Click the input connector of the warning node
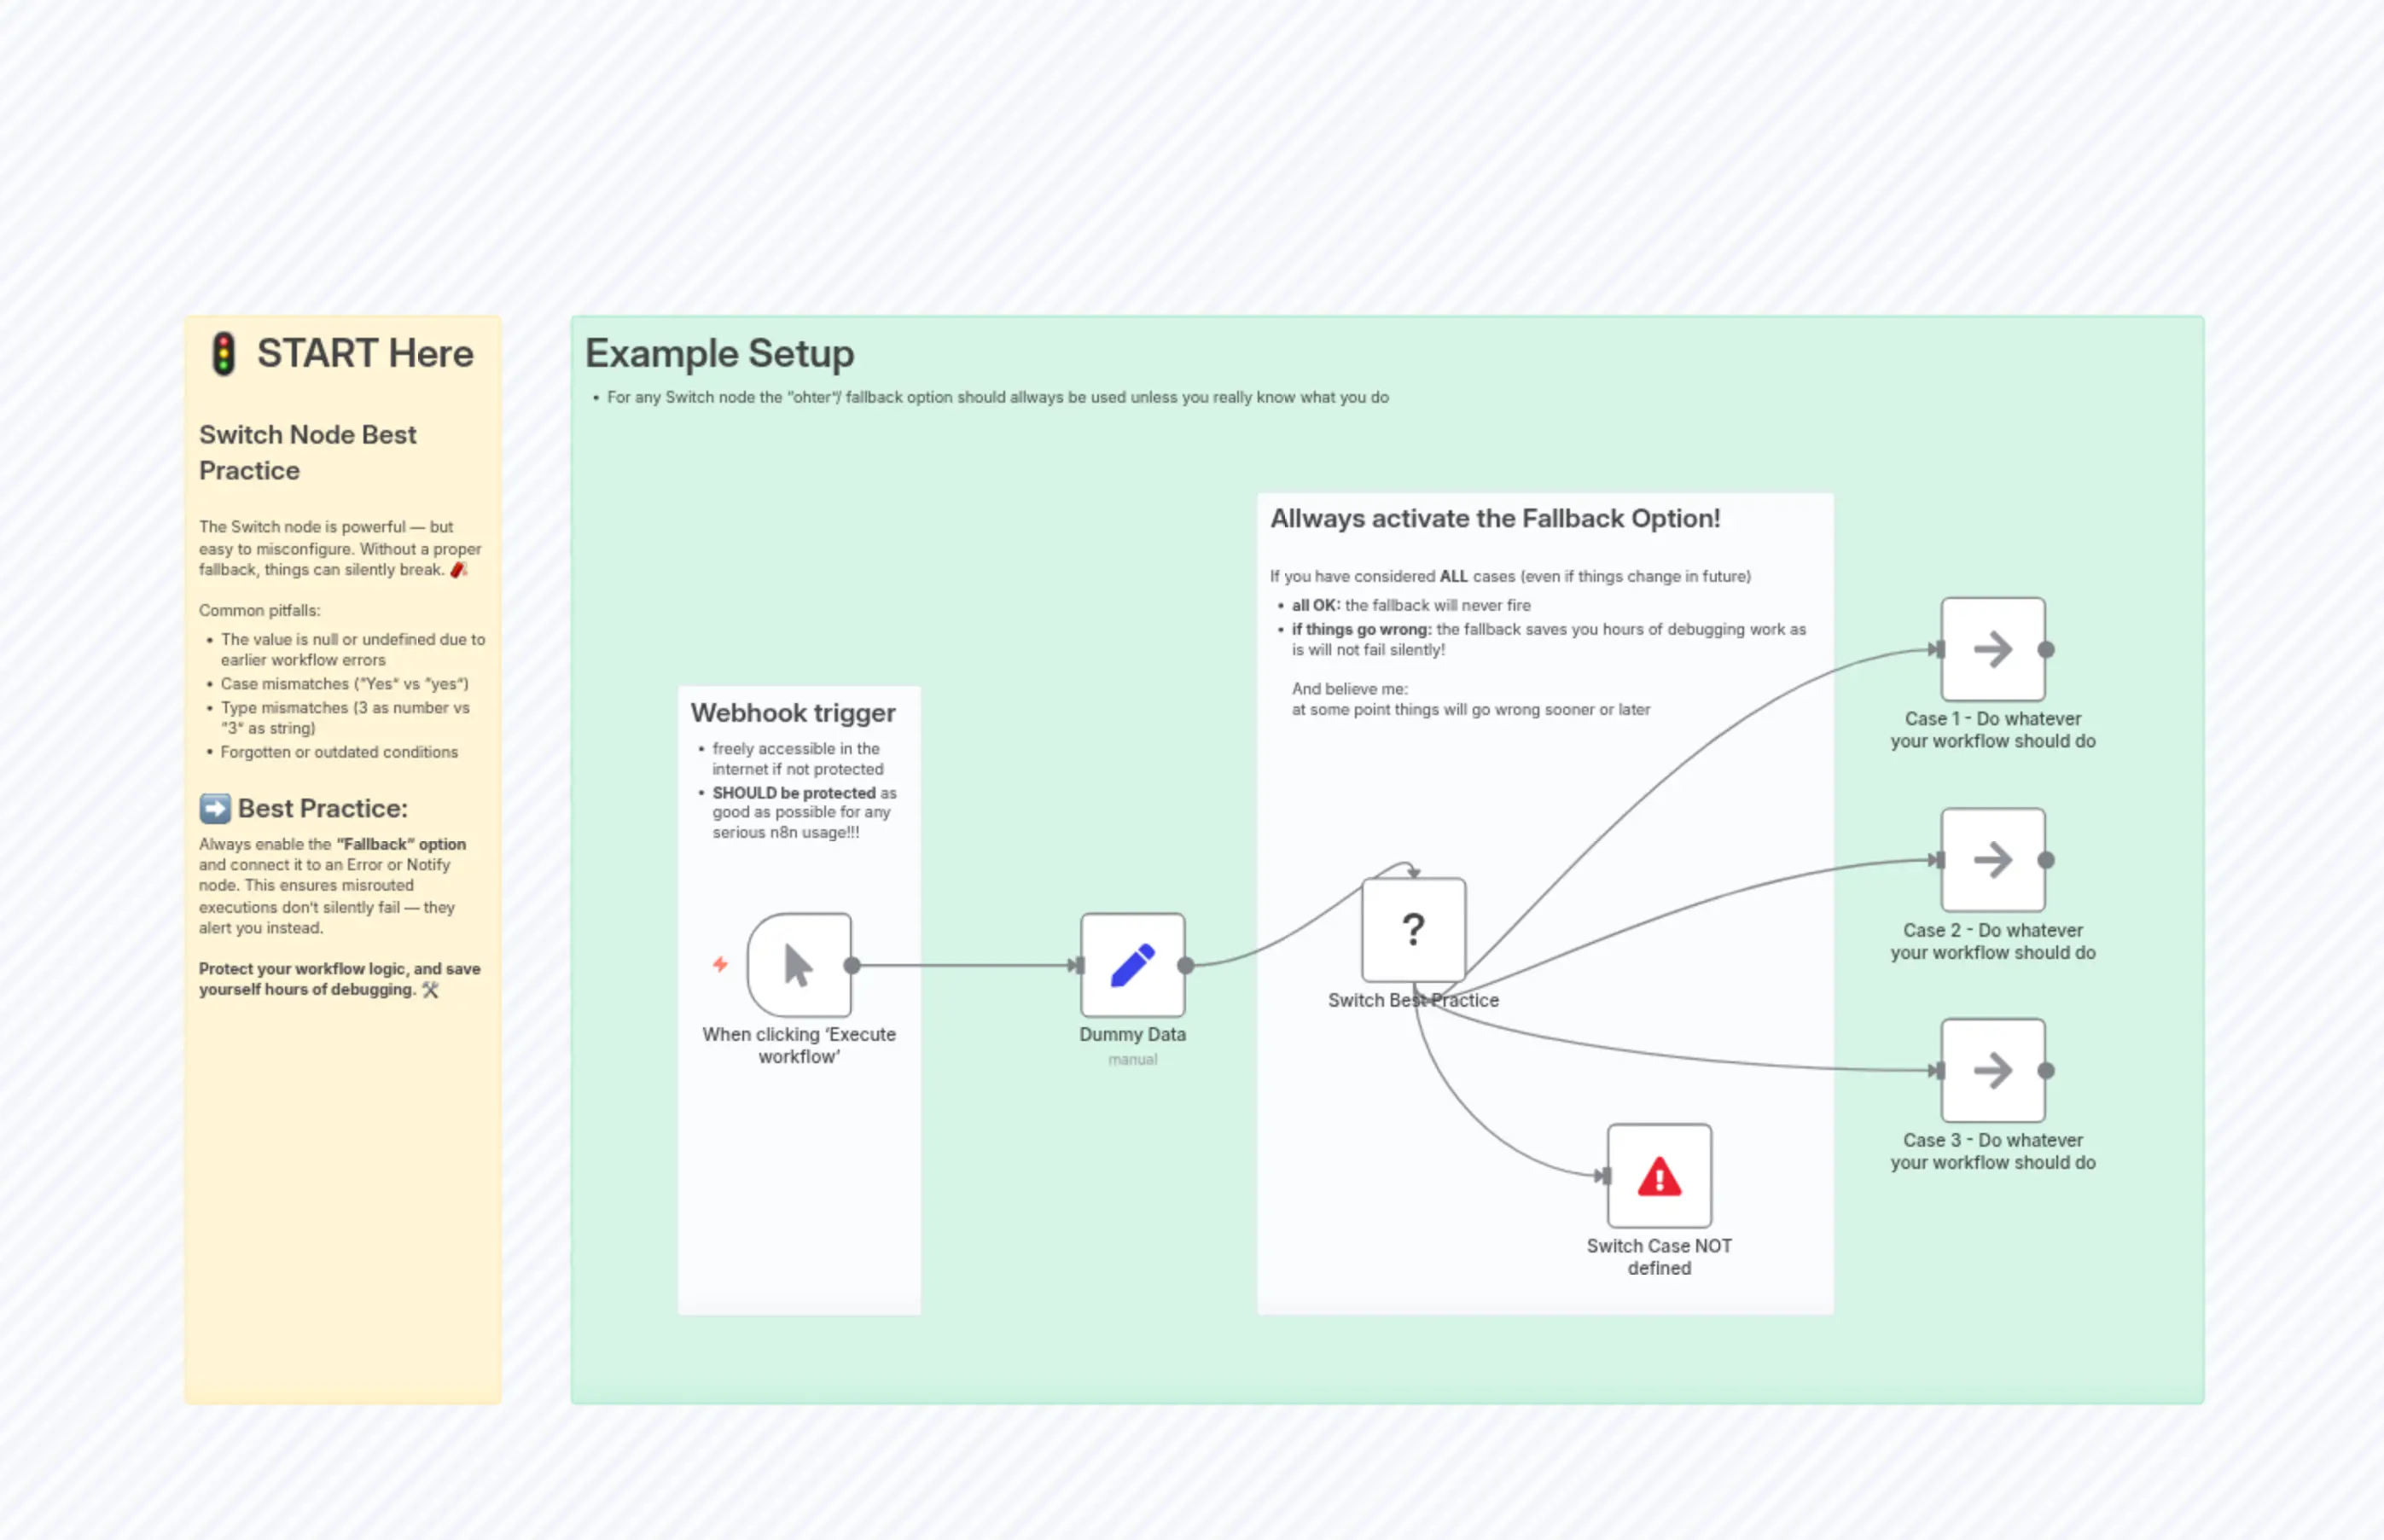 click(x=1607, y=1175)
